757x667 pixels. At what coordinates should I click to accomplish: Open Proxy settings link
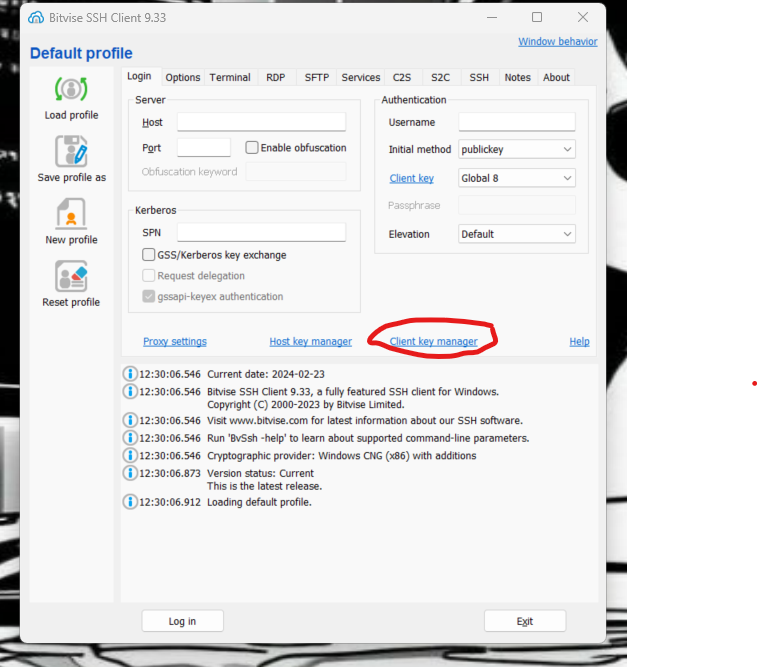coord(175,342)
